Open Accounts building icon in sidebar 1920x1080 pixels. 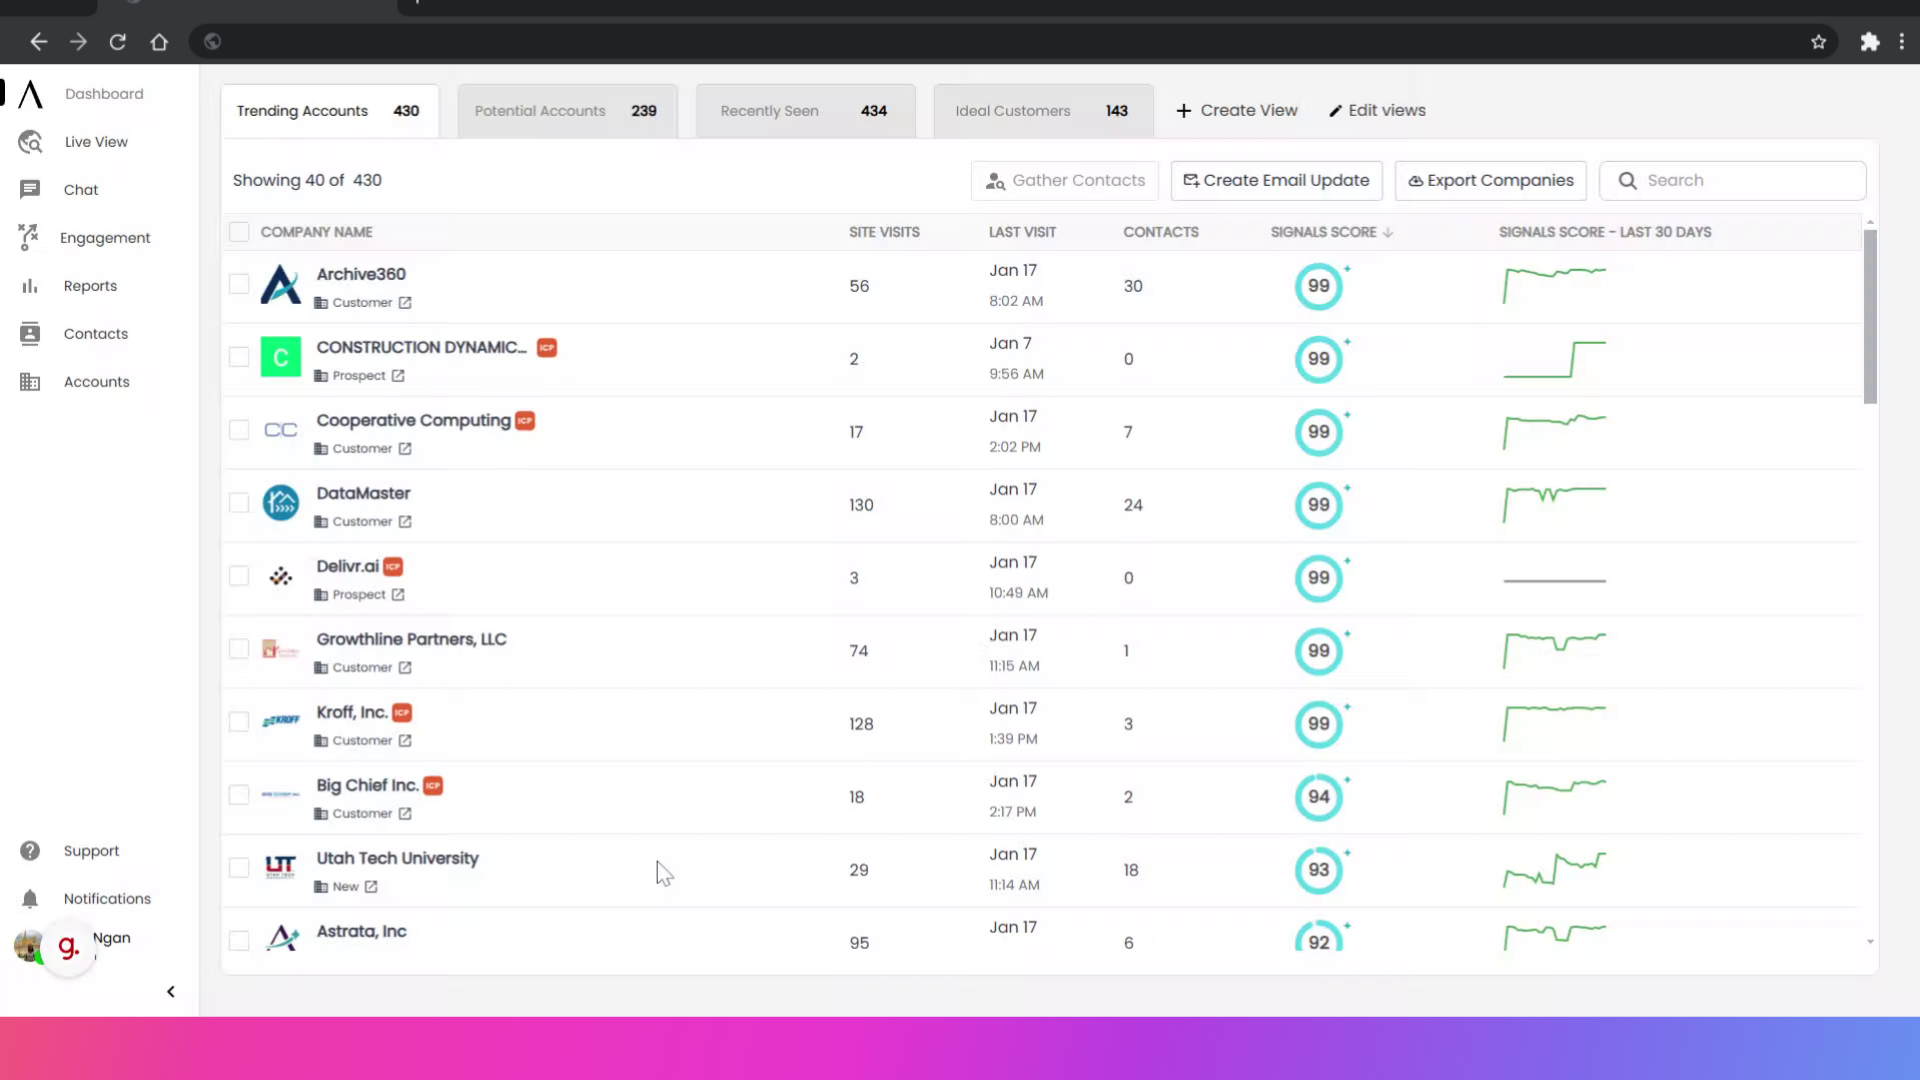(30, 382)
